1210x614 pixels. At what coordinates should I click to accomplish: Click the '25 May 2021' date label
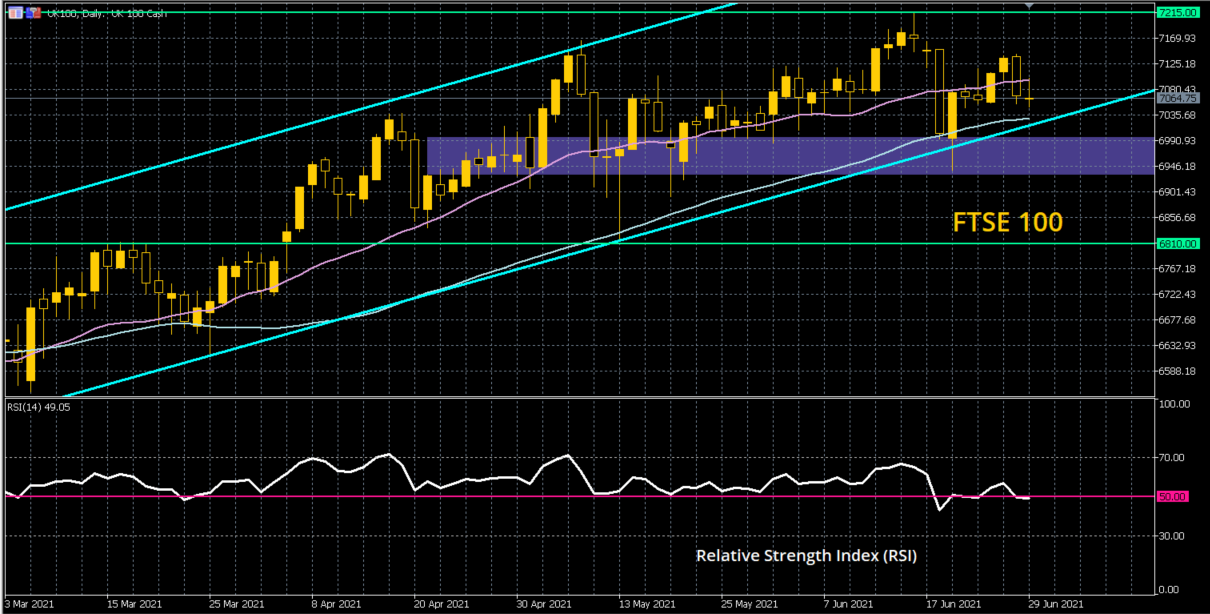point(751,604)
